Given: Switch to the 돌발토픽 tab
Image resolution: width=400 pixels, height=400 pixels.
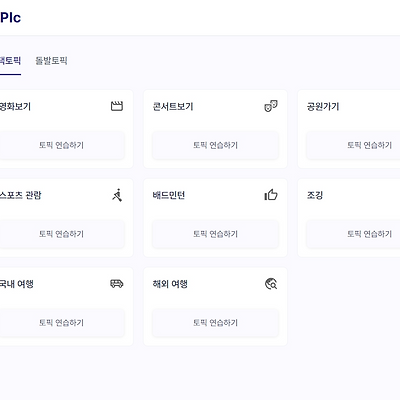Looking at the screenshot, I should [51, 61].
